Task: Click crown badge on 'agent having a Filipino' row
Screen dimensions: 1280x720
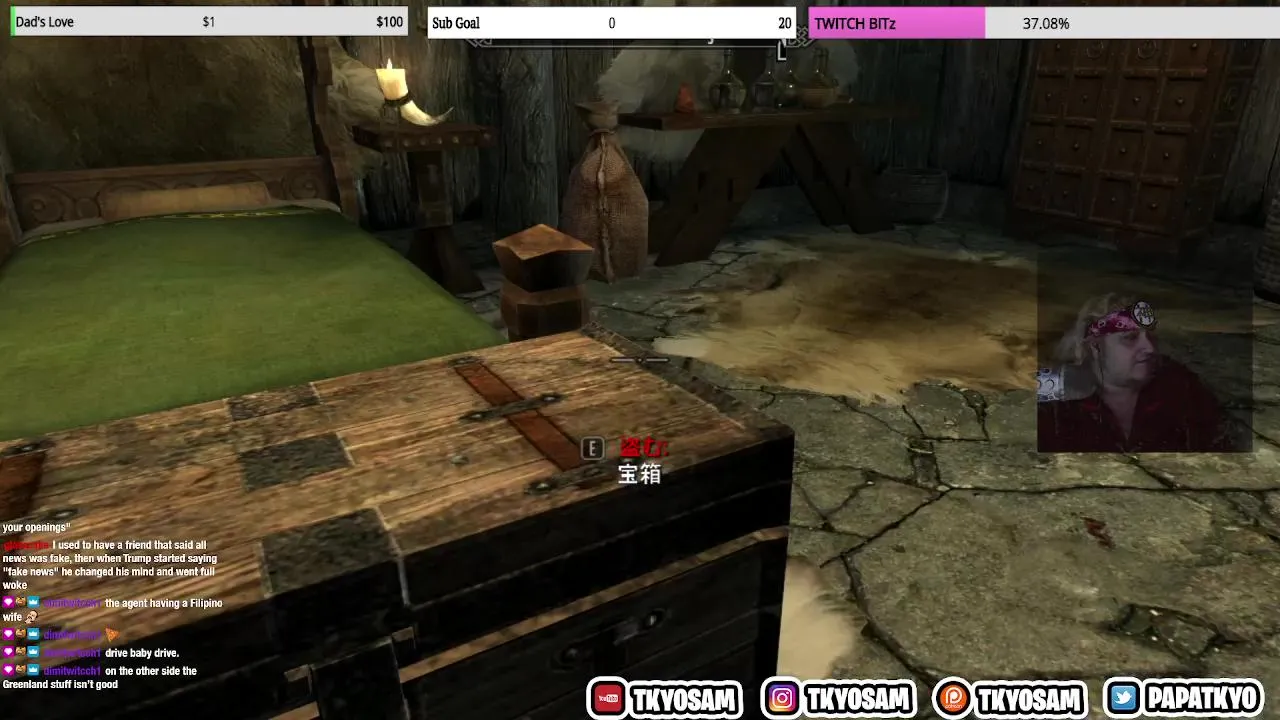Action: pos(33,602)
